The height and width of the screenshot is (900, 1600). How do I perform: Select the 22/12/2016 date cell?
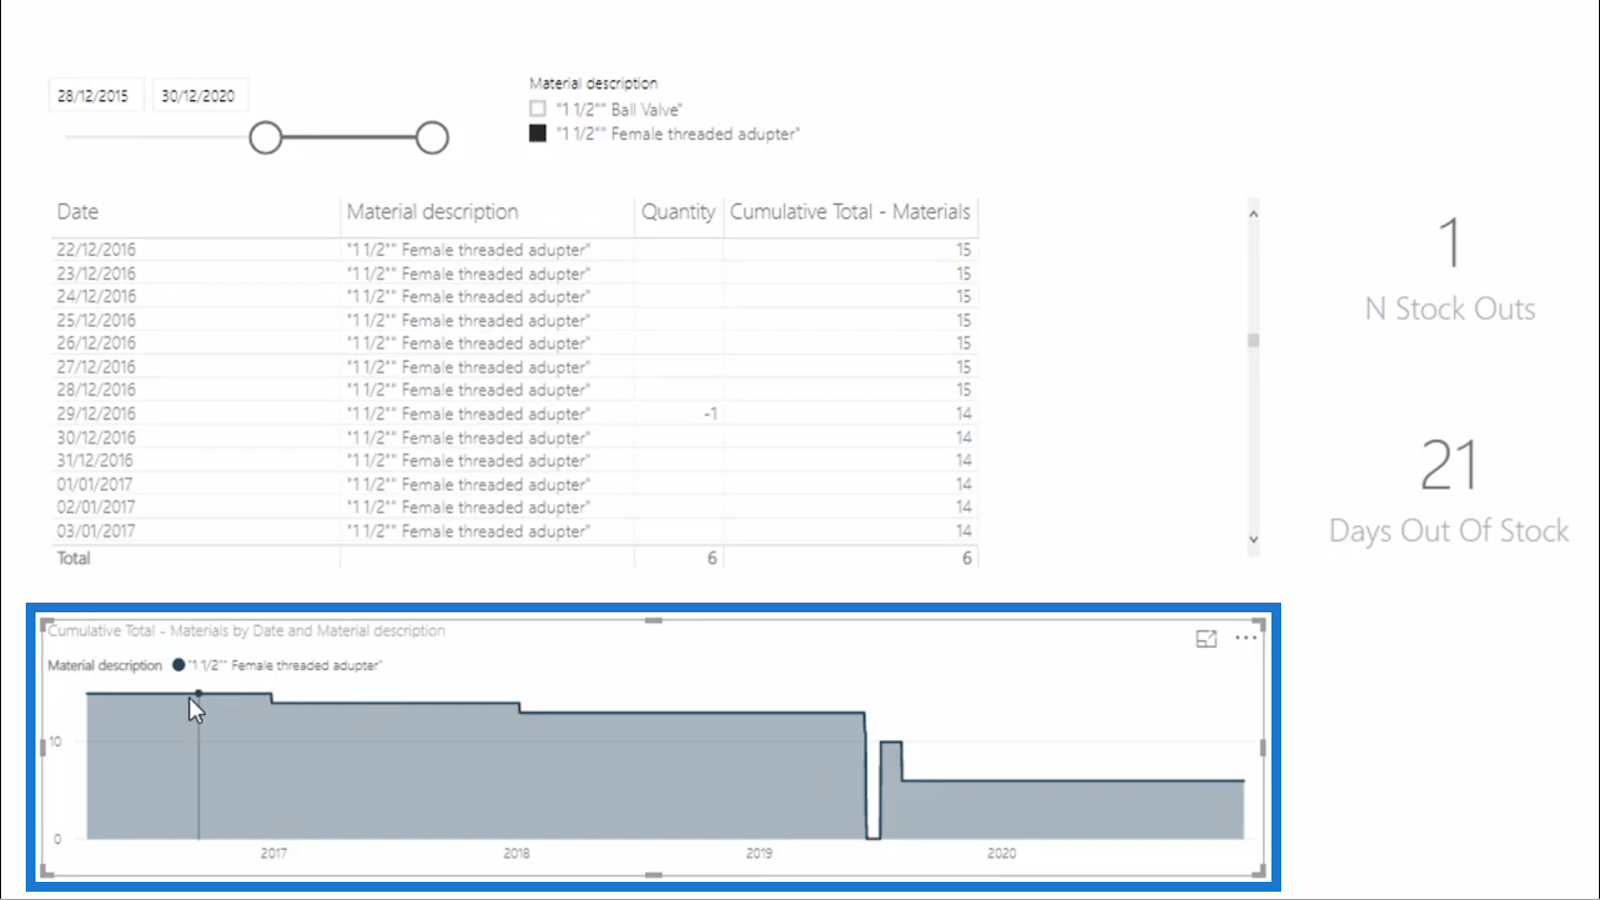(96, 249)
